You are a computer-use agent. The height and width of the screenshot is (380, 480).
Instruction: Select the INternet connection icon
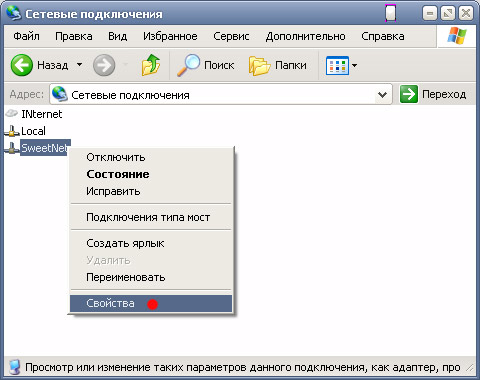click(x=12, y=113)
